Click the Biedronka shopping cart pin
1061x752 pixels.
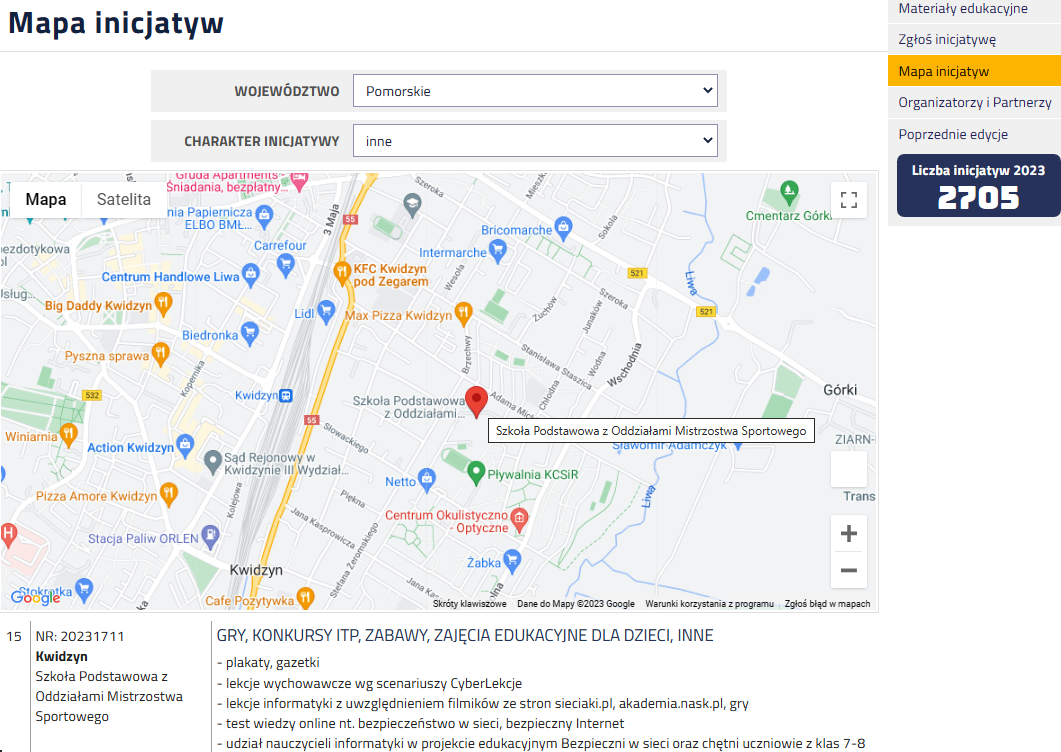250,334
